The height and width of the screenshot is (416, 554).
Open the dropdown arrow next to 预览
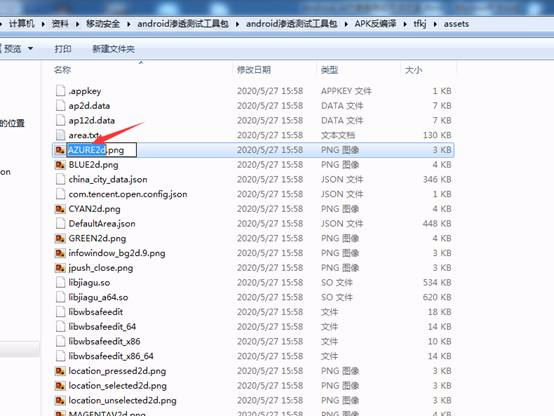click(x=30, y=48)
